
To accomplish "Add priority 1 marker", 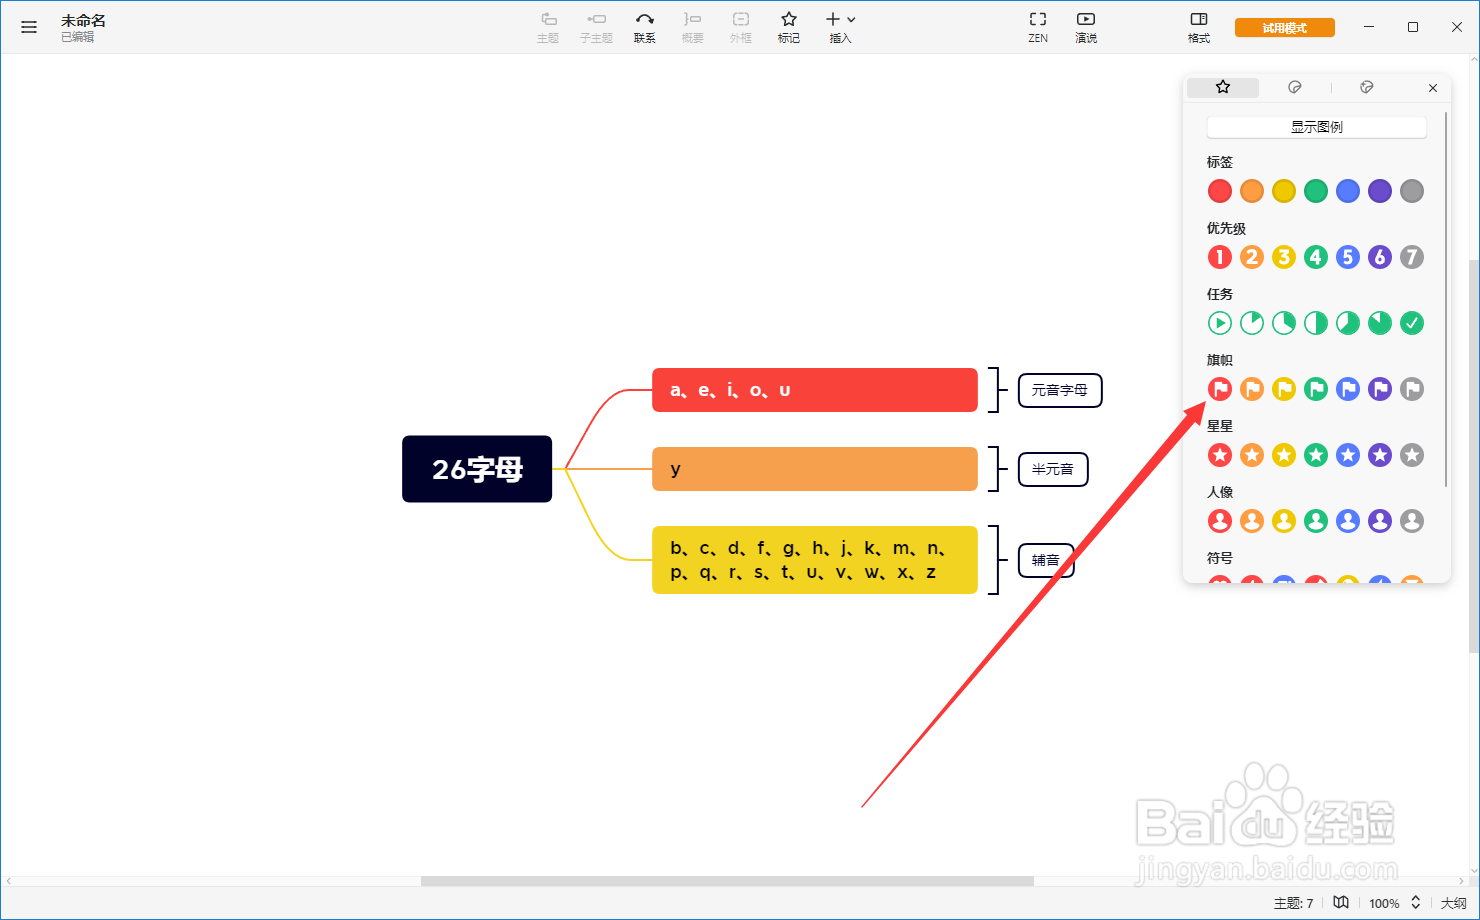I will click(1220, 257).
